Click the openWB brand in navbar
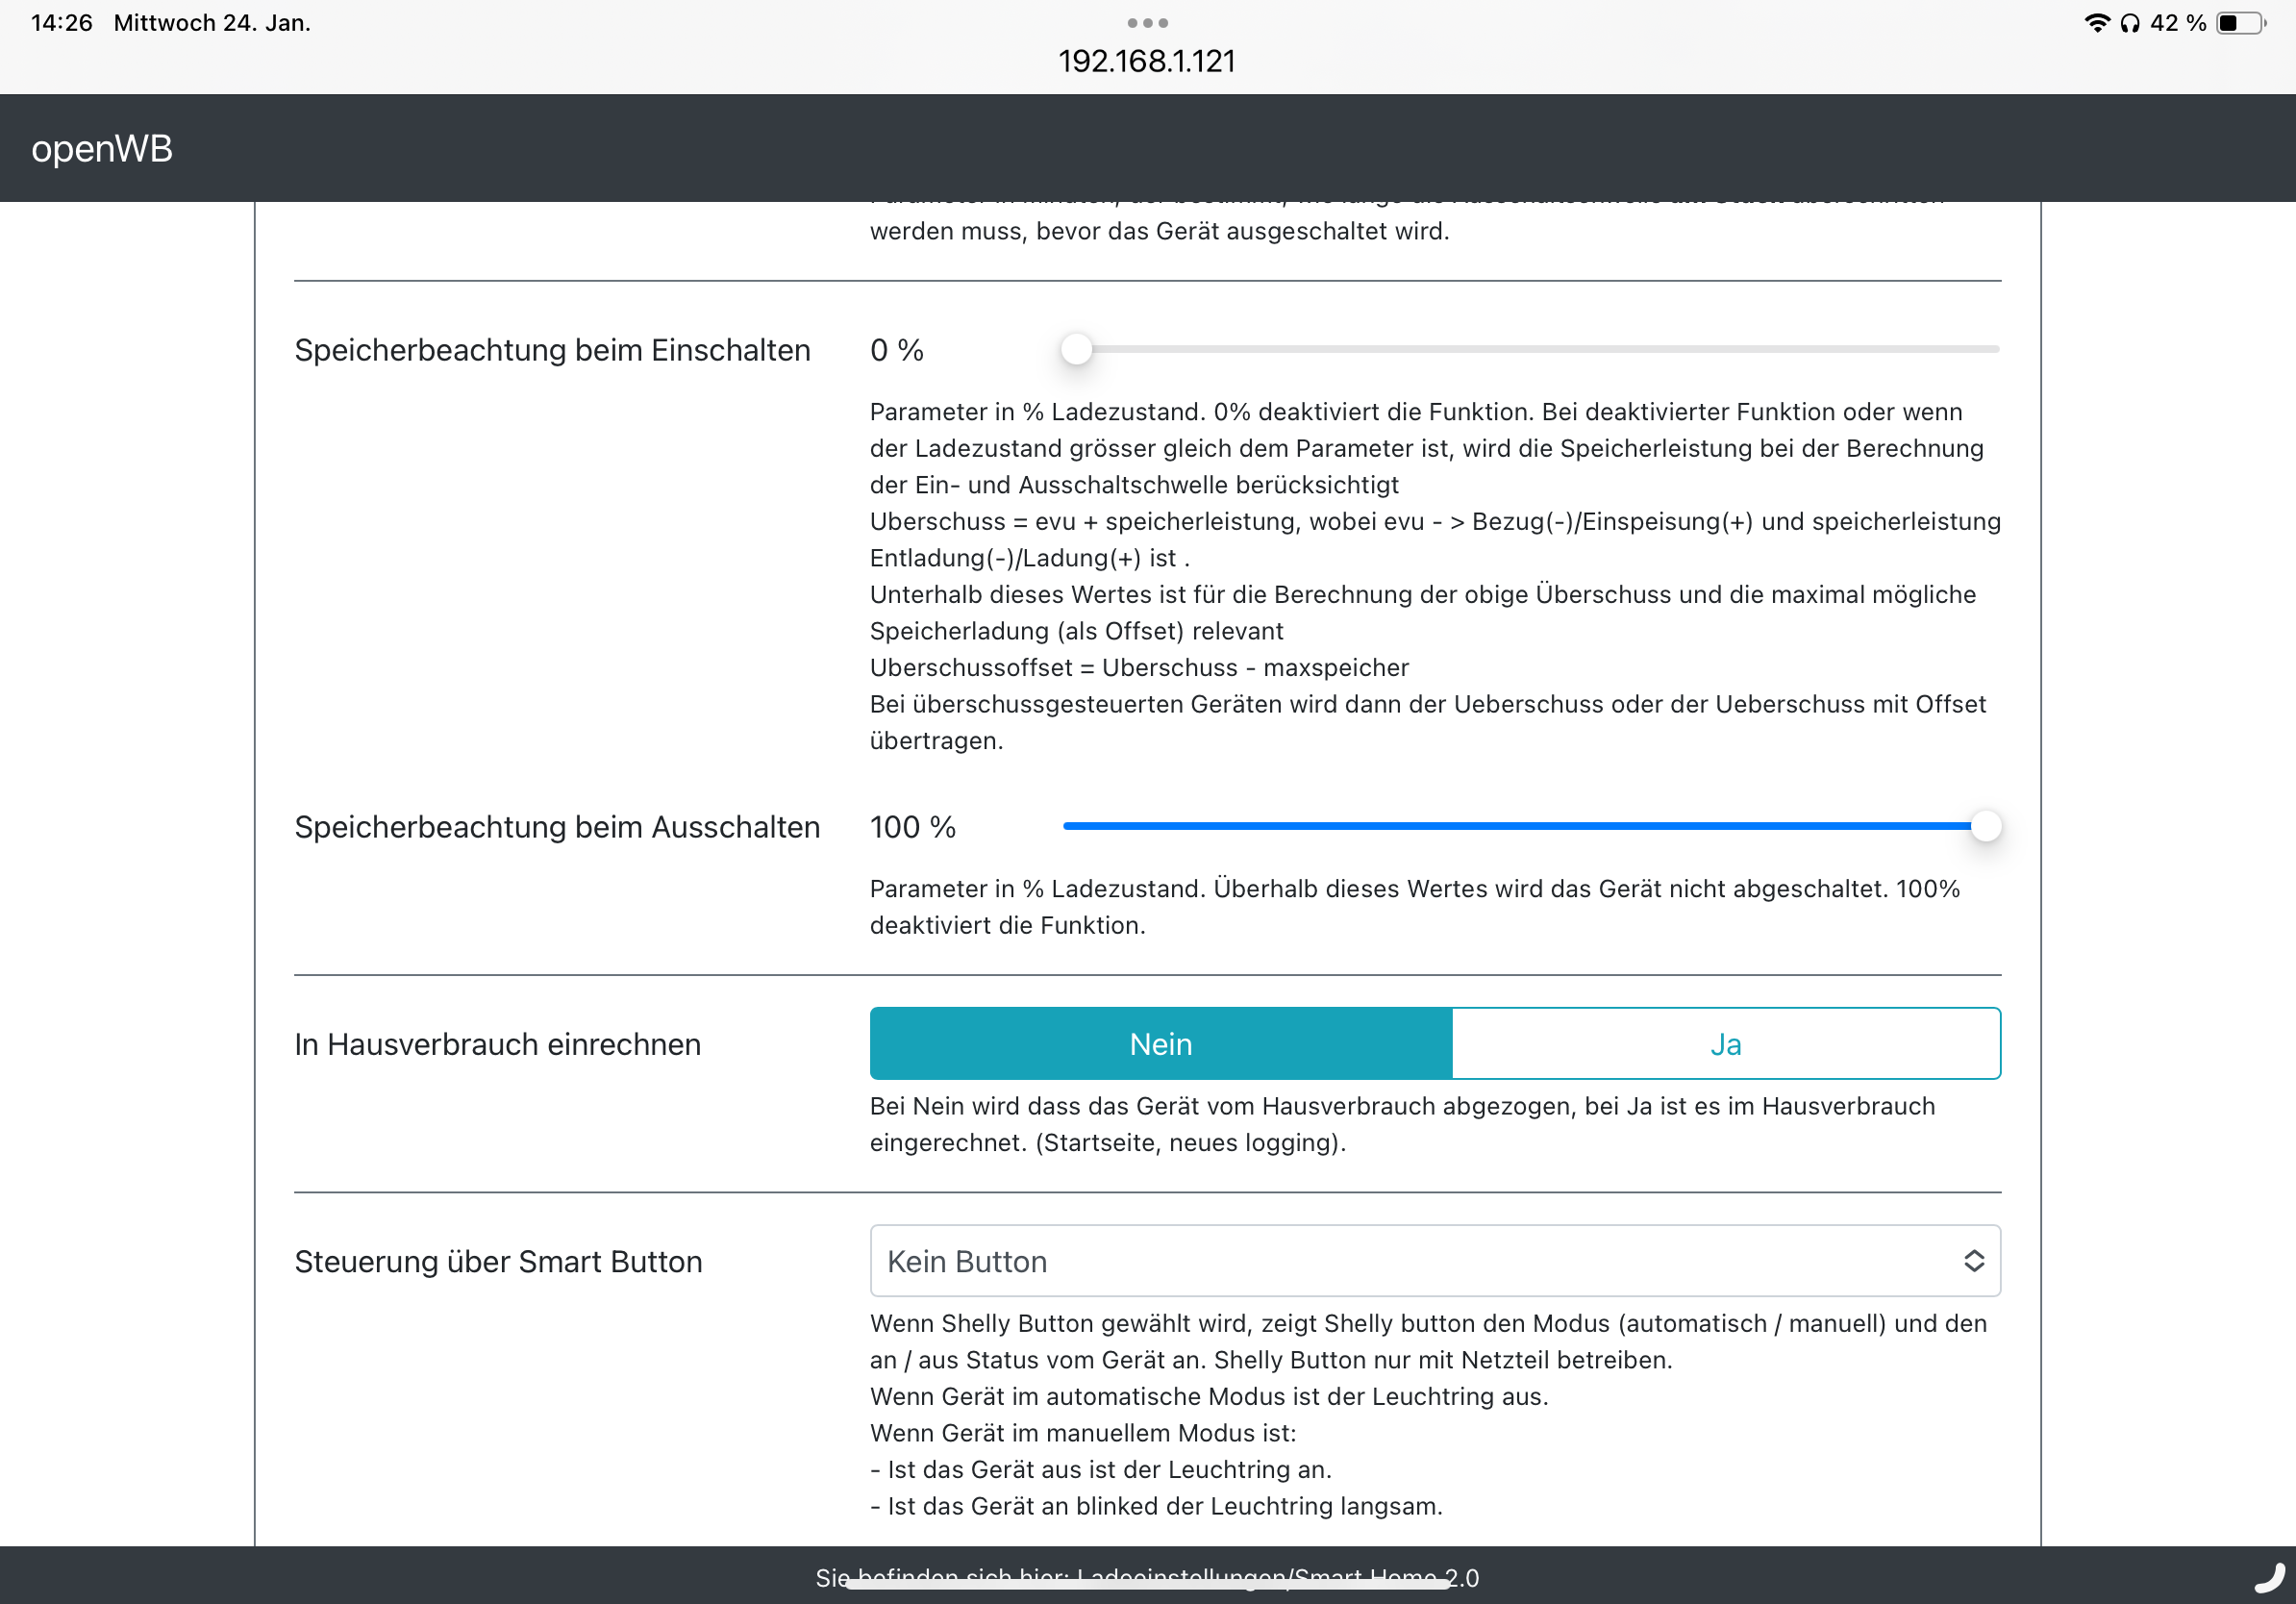The height and width of the screenshot is (1604, 2296). coord(102,148)
